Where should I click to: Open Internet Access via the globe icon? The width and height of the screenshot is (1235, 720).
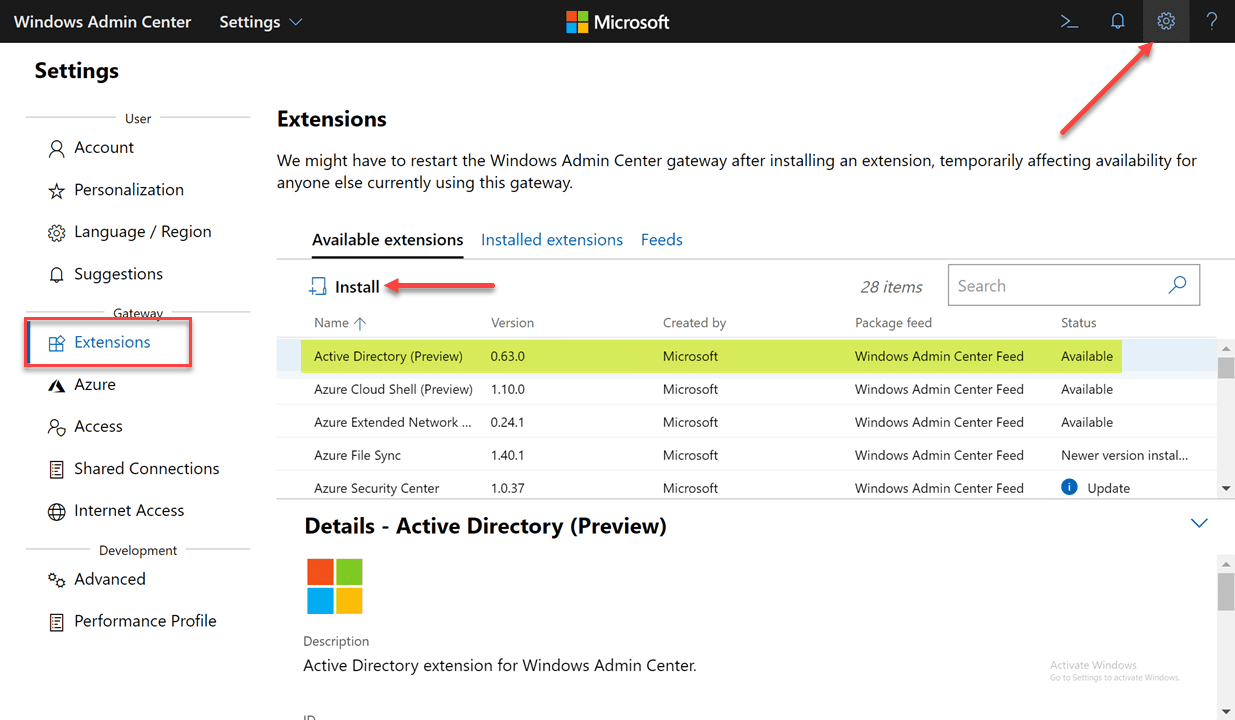56,510
